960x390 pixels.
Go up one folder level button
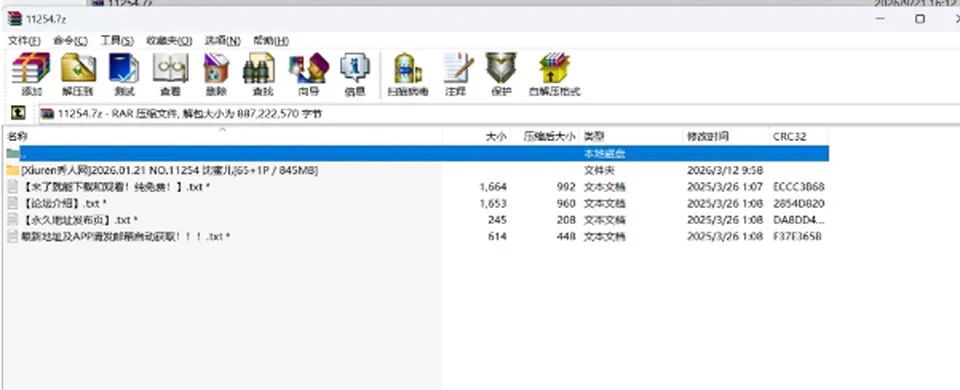pyautogui.click(x=18, y=113)
